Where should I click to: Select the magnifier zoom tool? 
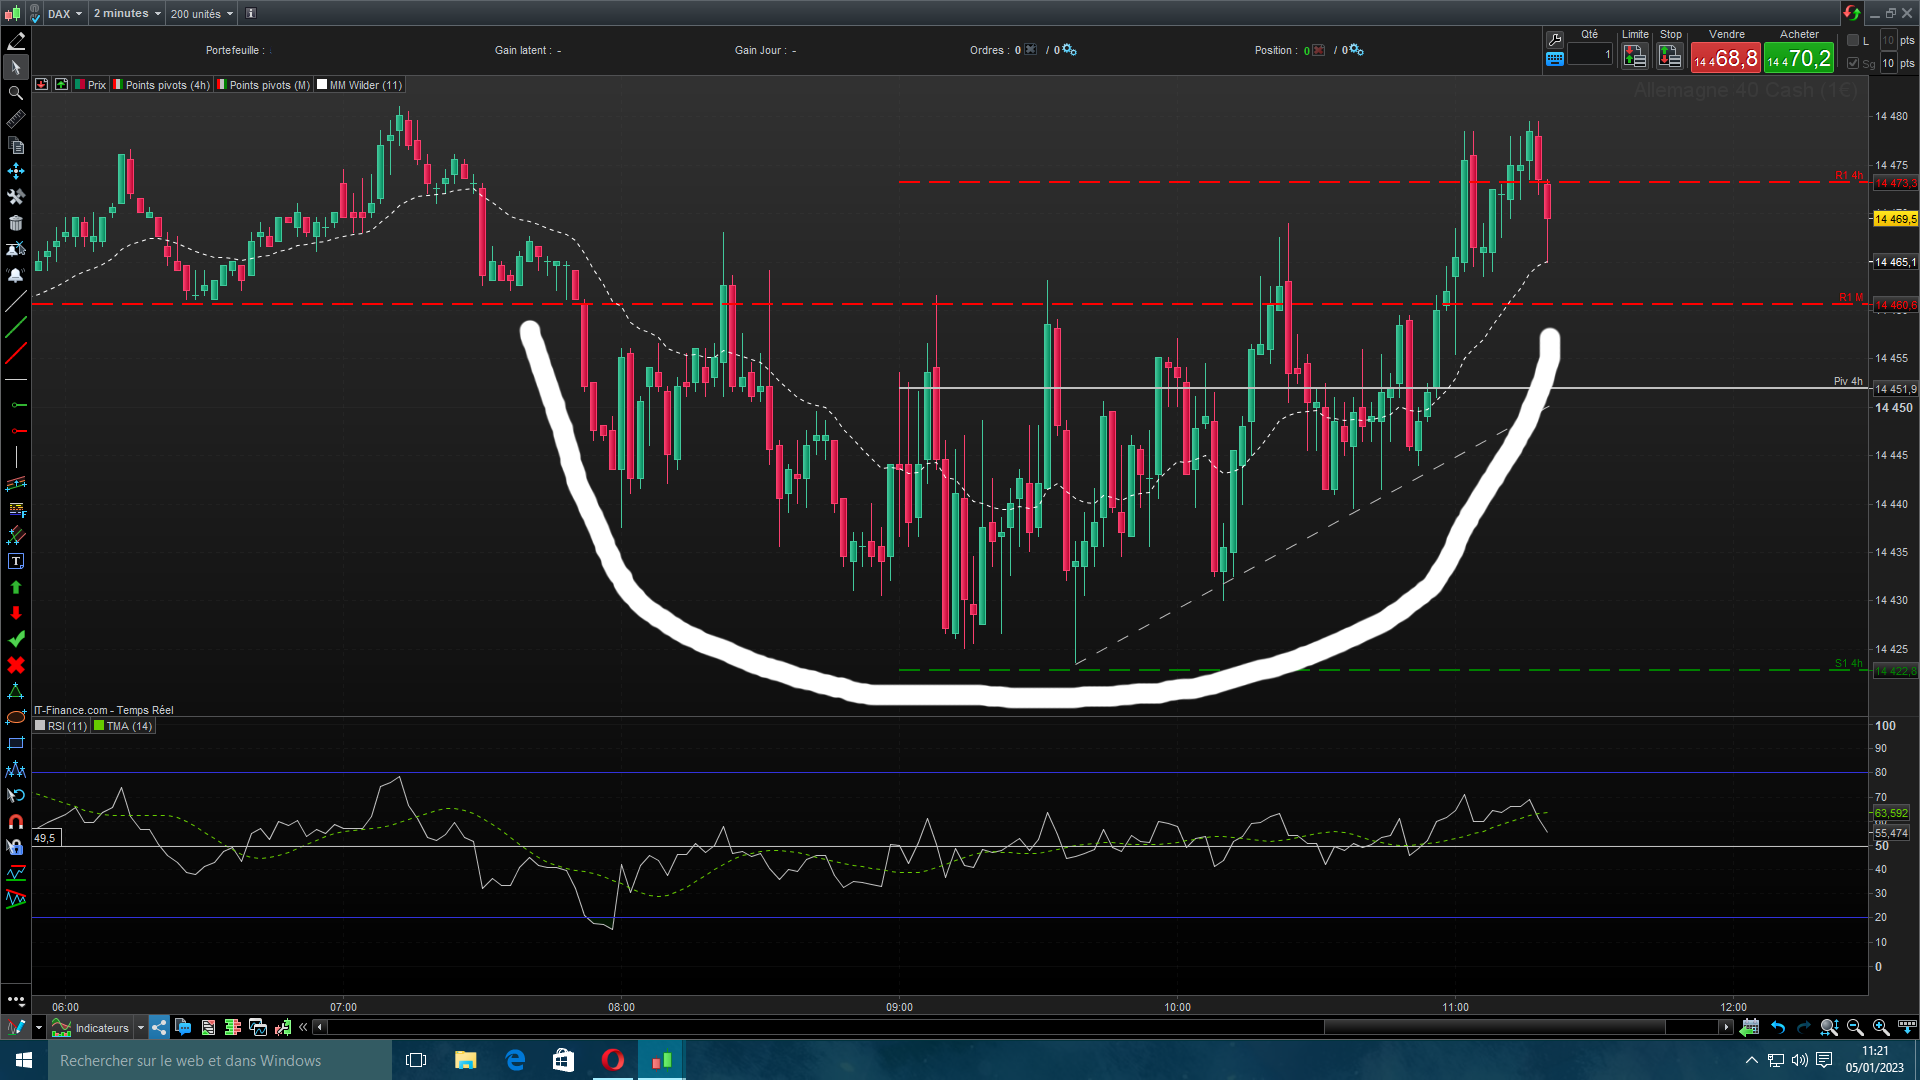pyautogui.click(x=16, y=93)
